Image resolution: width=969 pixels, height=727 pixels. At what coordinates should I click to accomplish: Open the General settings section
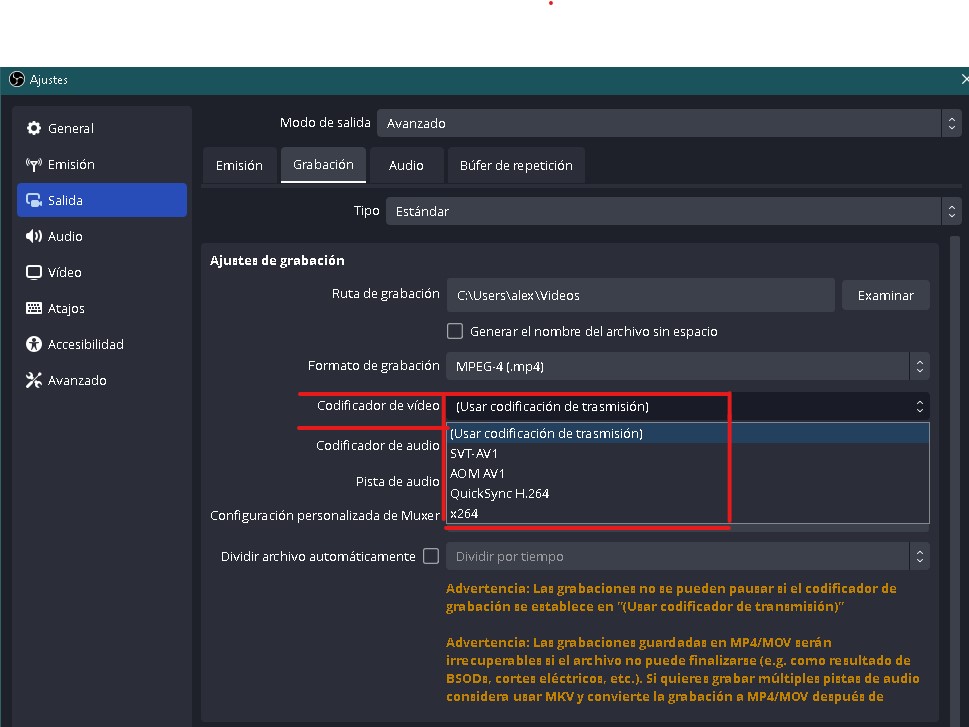click(102, 128)
